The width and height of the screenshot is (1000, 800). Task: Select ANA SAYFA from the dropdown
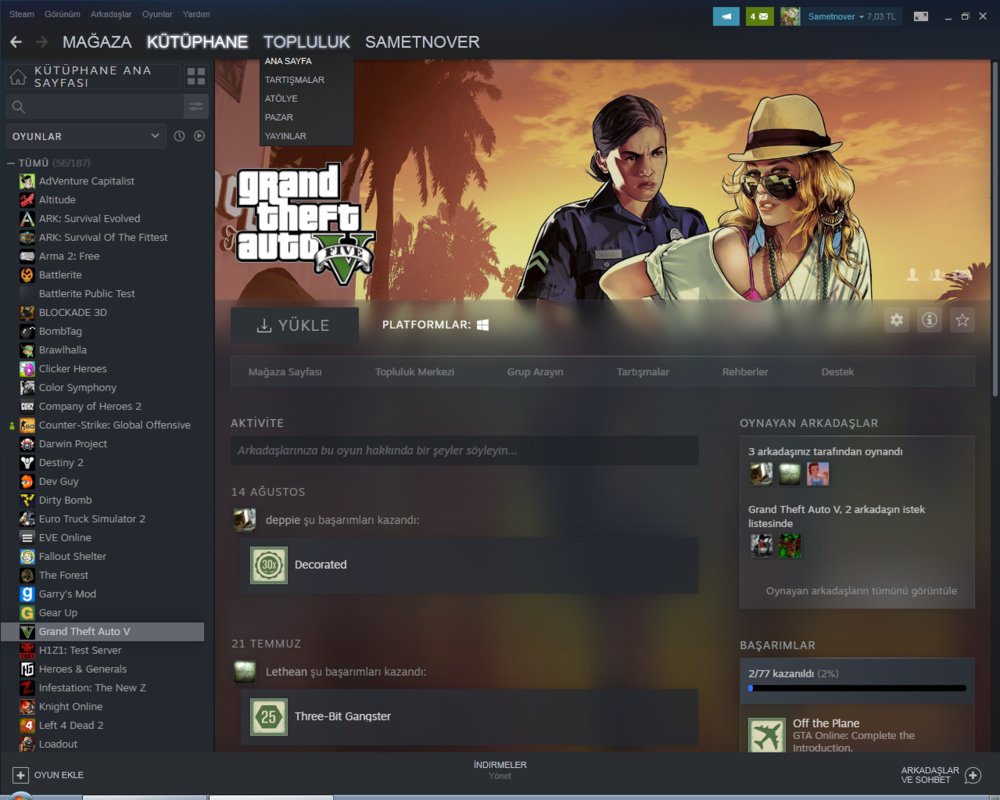(x=288, y=61)
